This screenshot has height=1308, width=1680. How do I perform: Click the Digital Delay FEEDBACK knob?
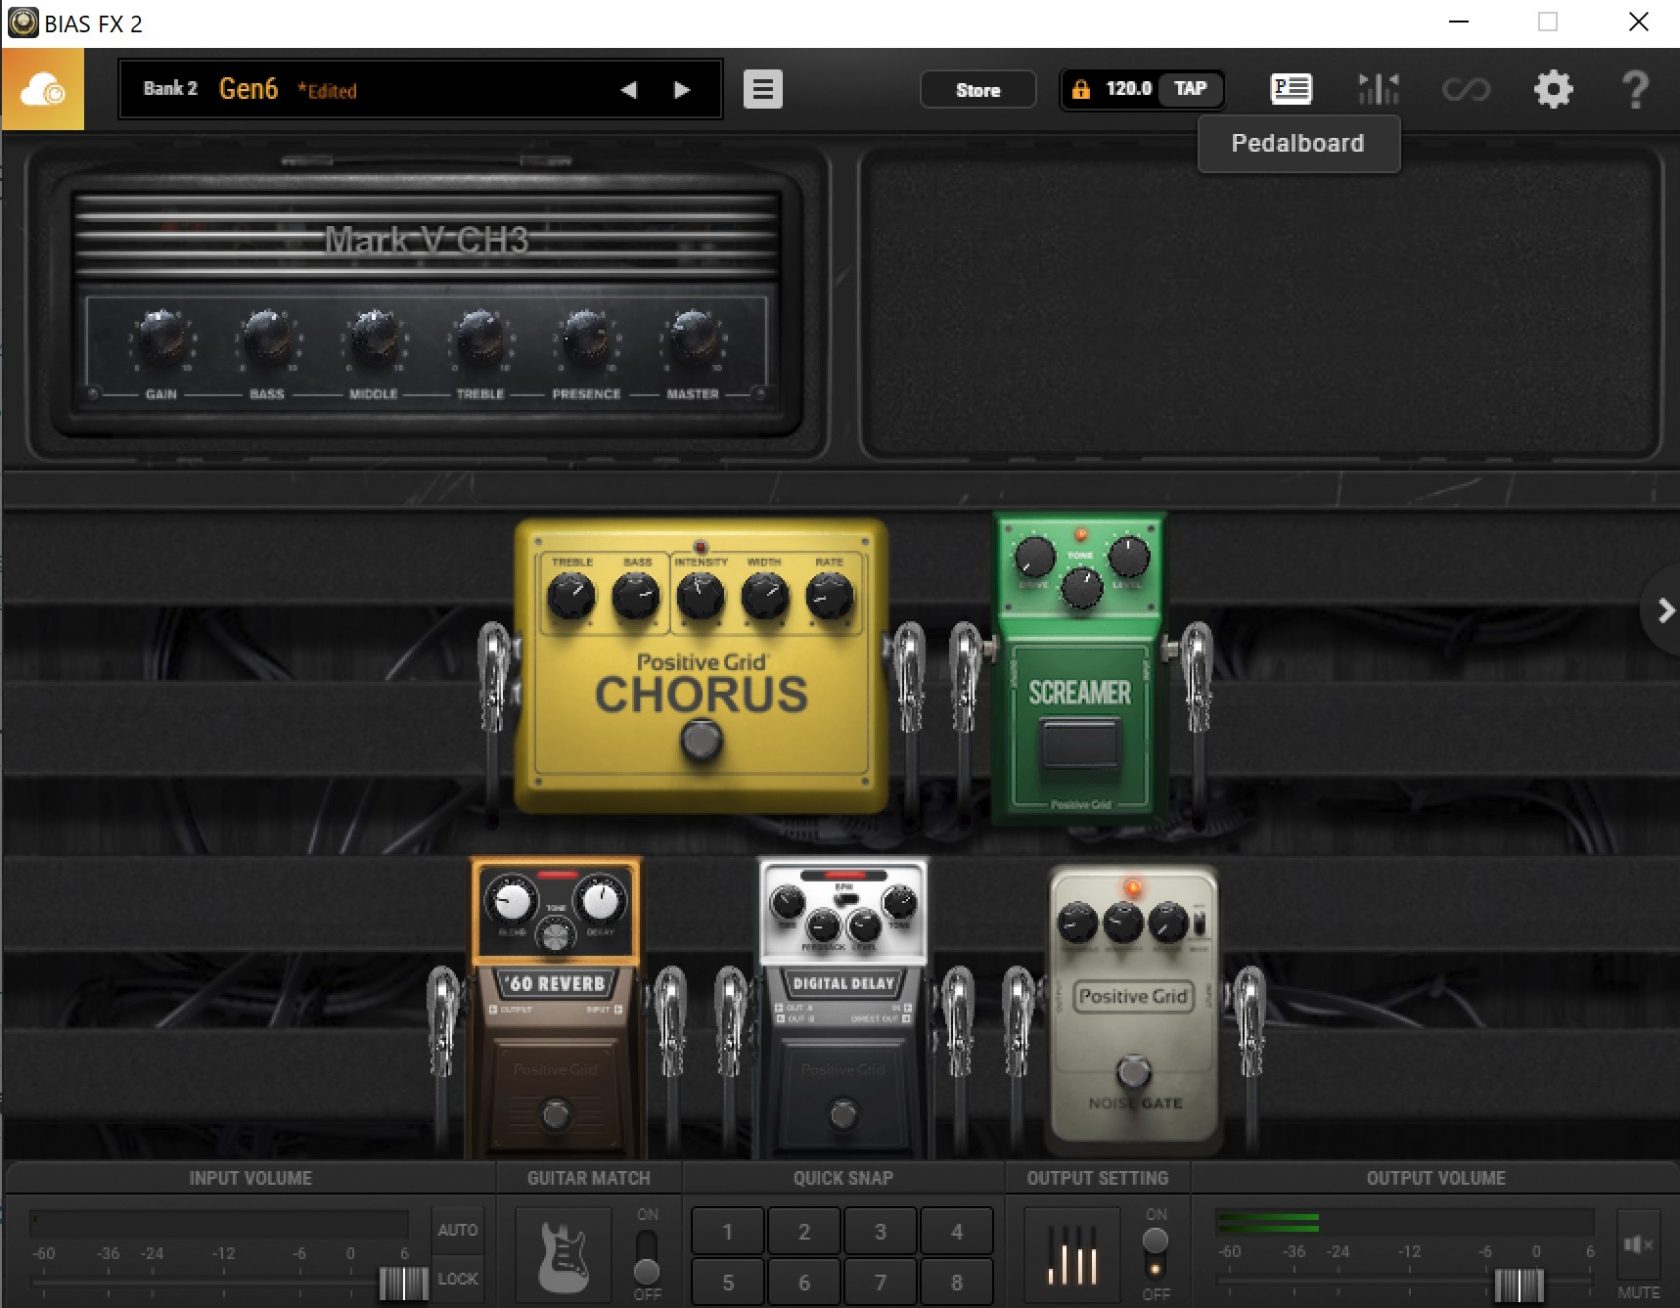823,925
